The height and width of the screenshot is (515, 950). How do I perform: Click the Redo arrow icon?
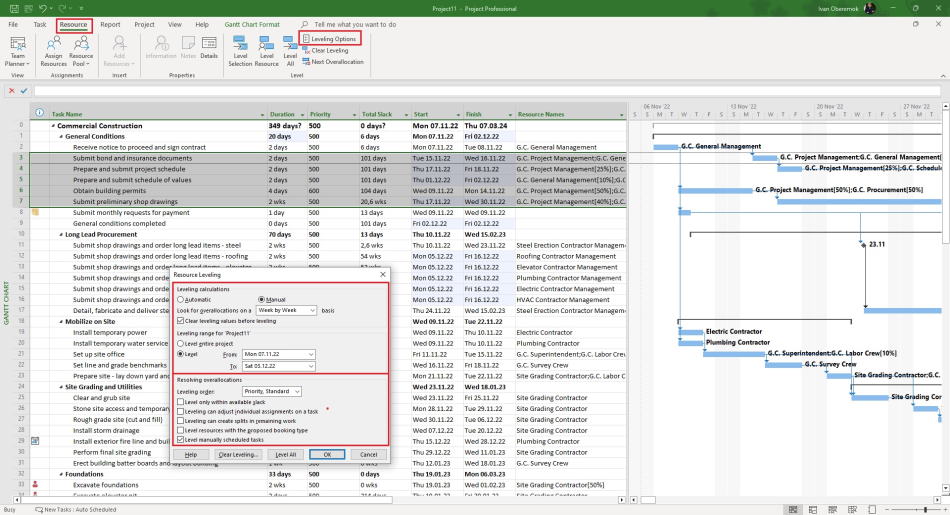[62, 8]
